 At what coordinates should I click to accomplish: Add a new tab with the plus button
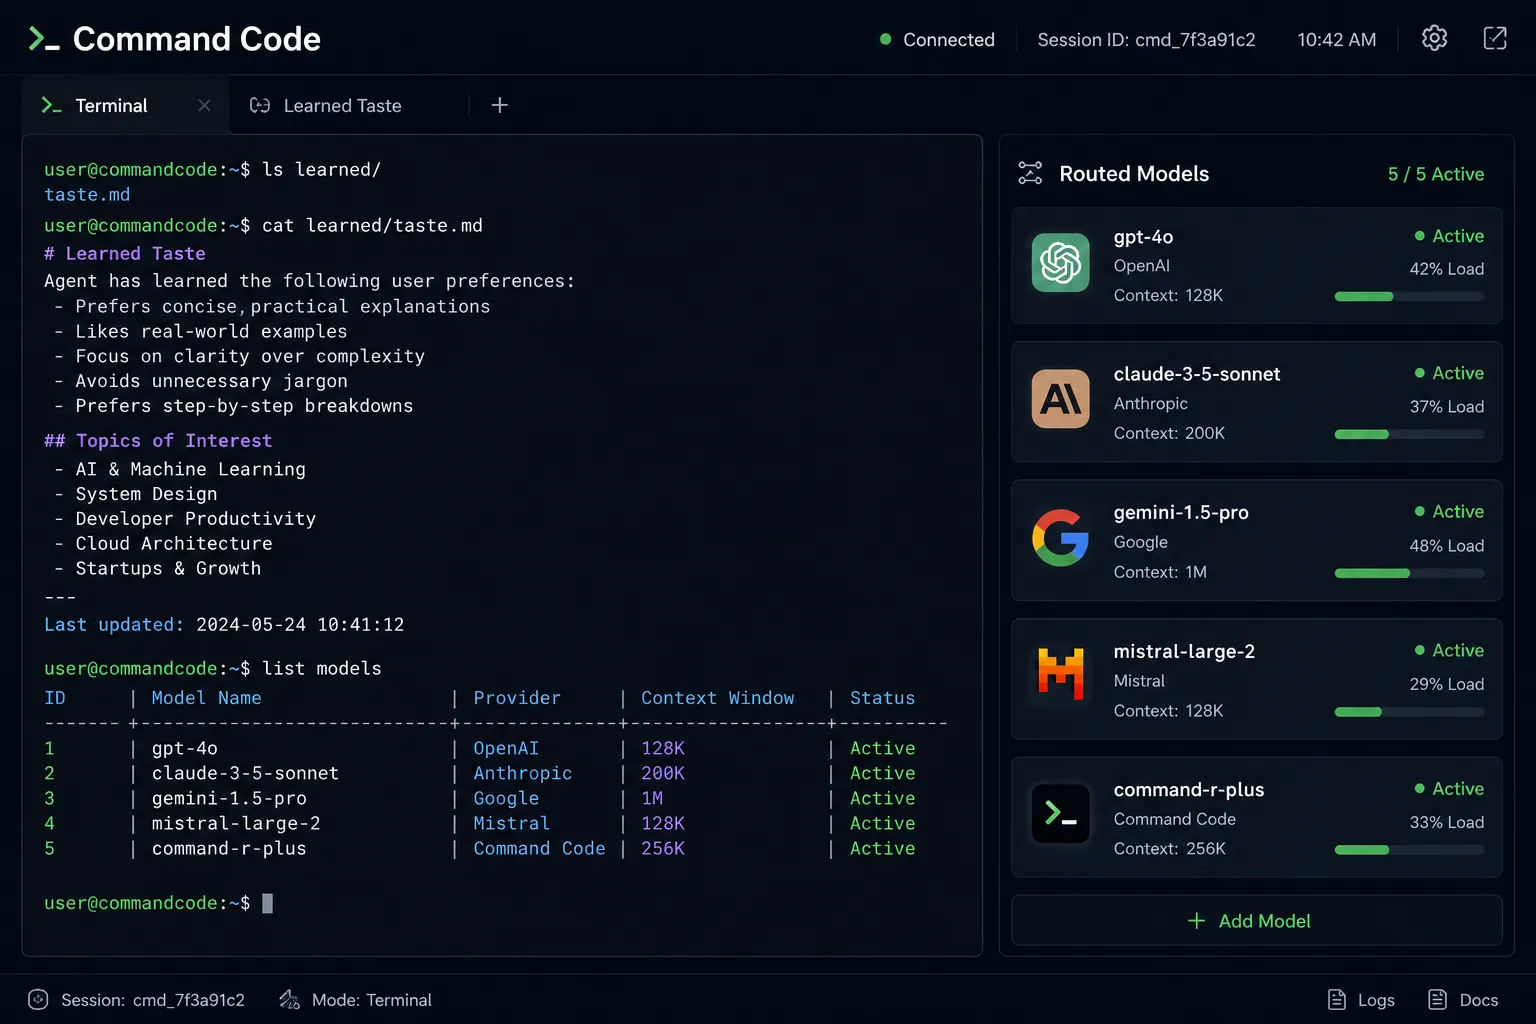(500, 105)
